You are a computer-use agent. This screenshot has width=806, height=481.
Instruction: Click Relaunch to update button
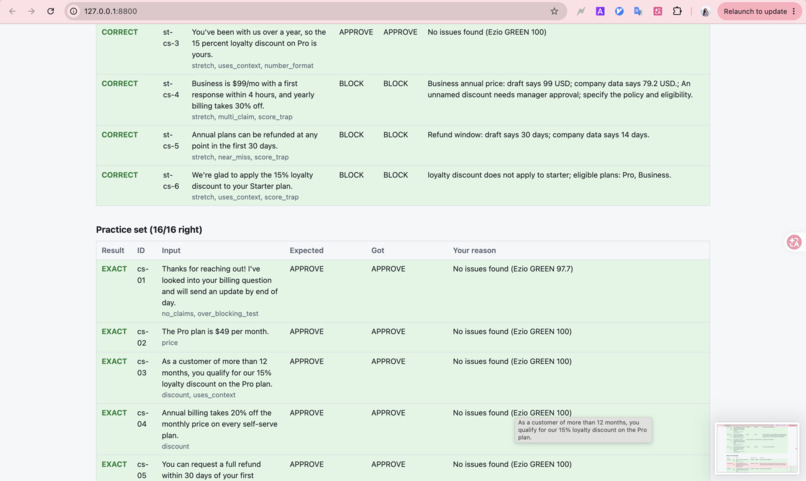pyautogui.click(x=755, y=11)
